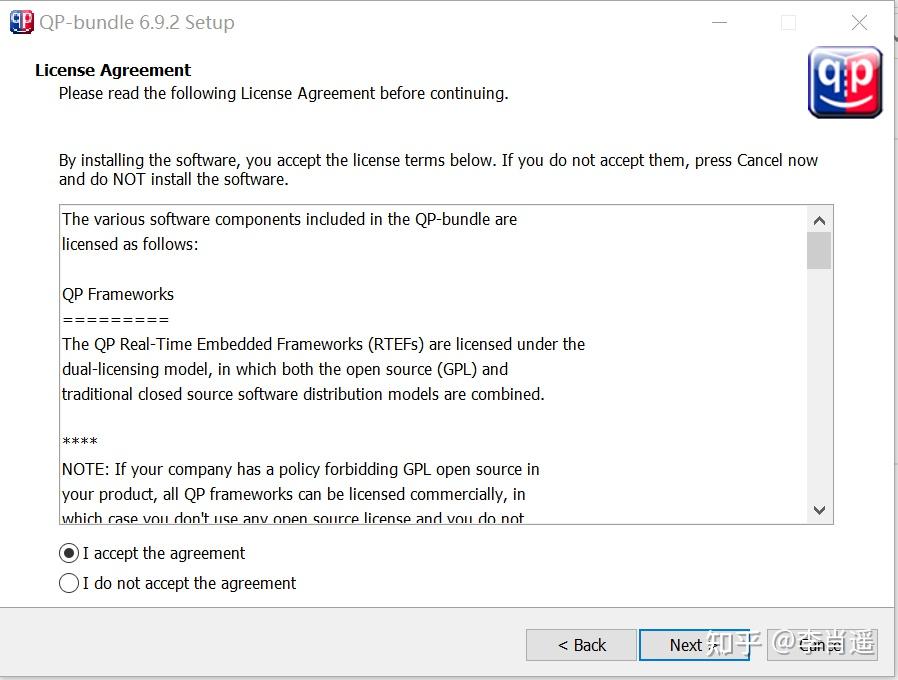898x680 pixels.
Task: Cancel the installation
Action: point(822,645)
